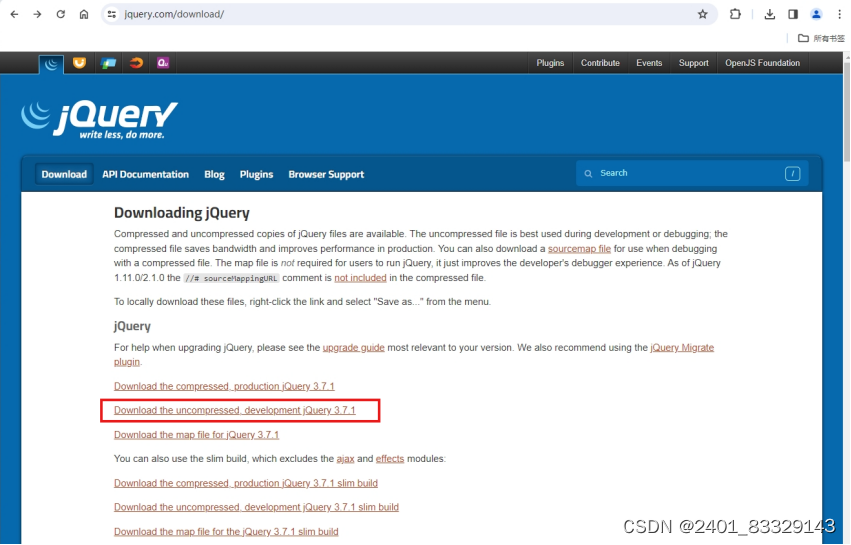Download the map file for jQuery 3.7.1

pos(196,435)
